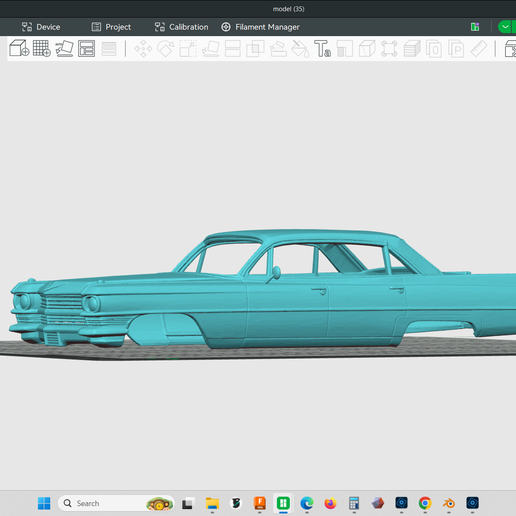The image size is (516, 516).
Task: Open Task View from the taskbar
Action: [187, 503]
